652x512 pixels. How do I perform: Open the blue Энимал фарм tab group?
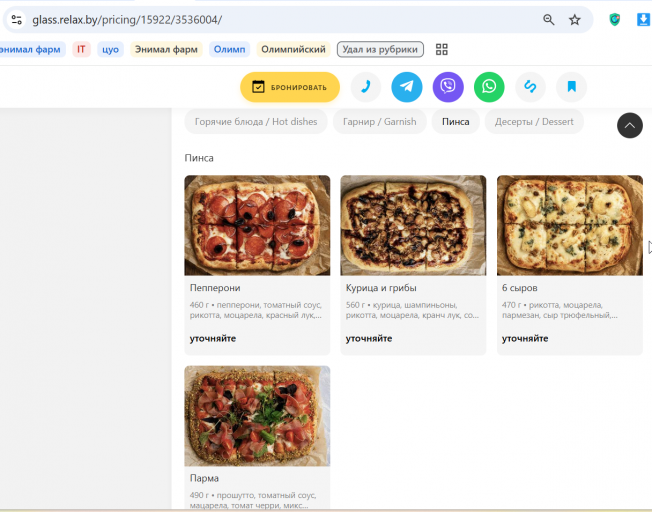(x=31, y=49)
